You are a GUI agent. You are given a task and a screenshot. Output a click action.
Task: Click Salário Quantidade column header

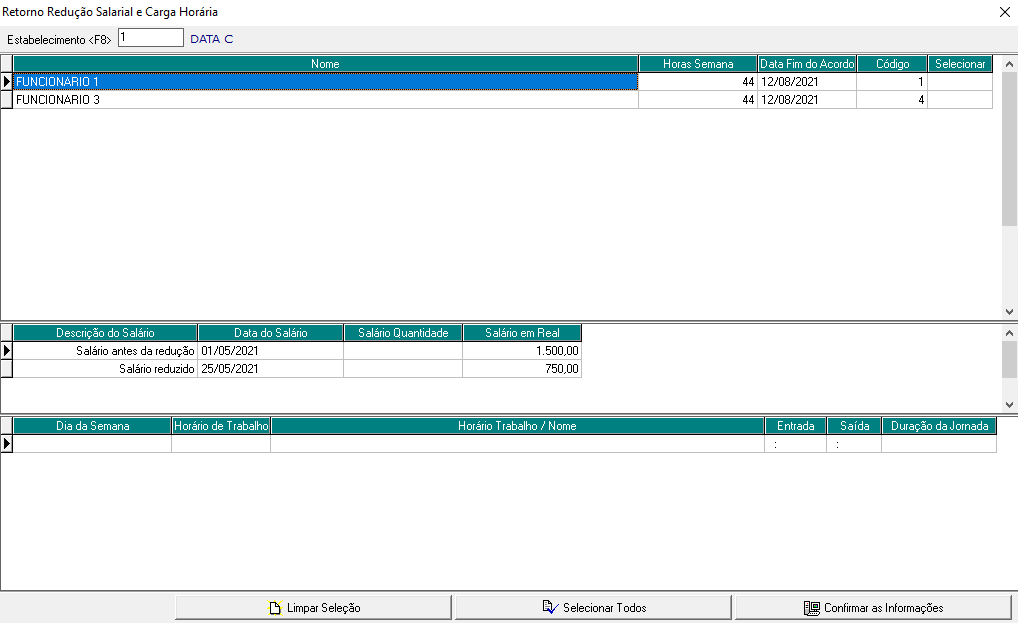coord(403,333)
